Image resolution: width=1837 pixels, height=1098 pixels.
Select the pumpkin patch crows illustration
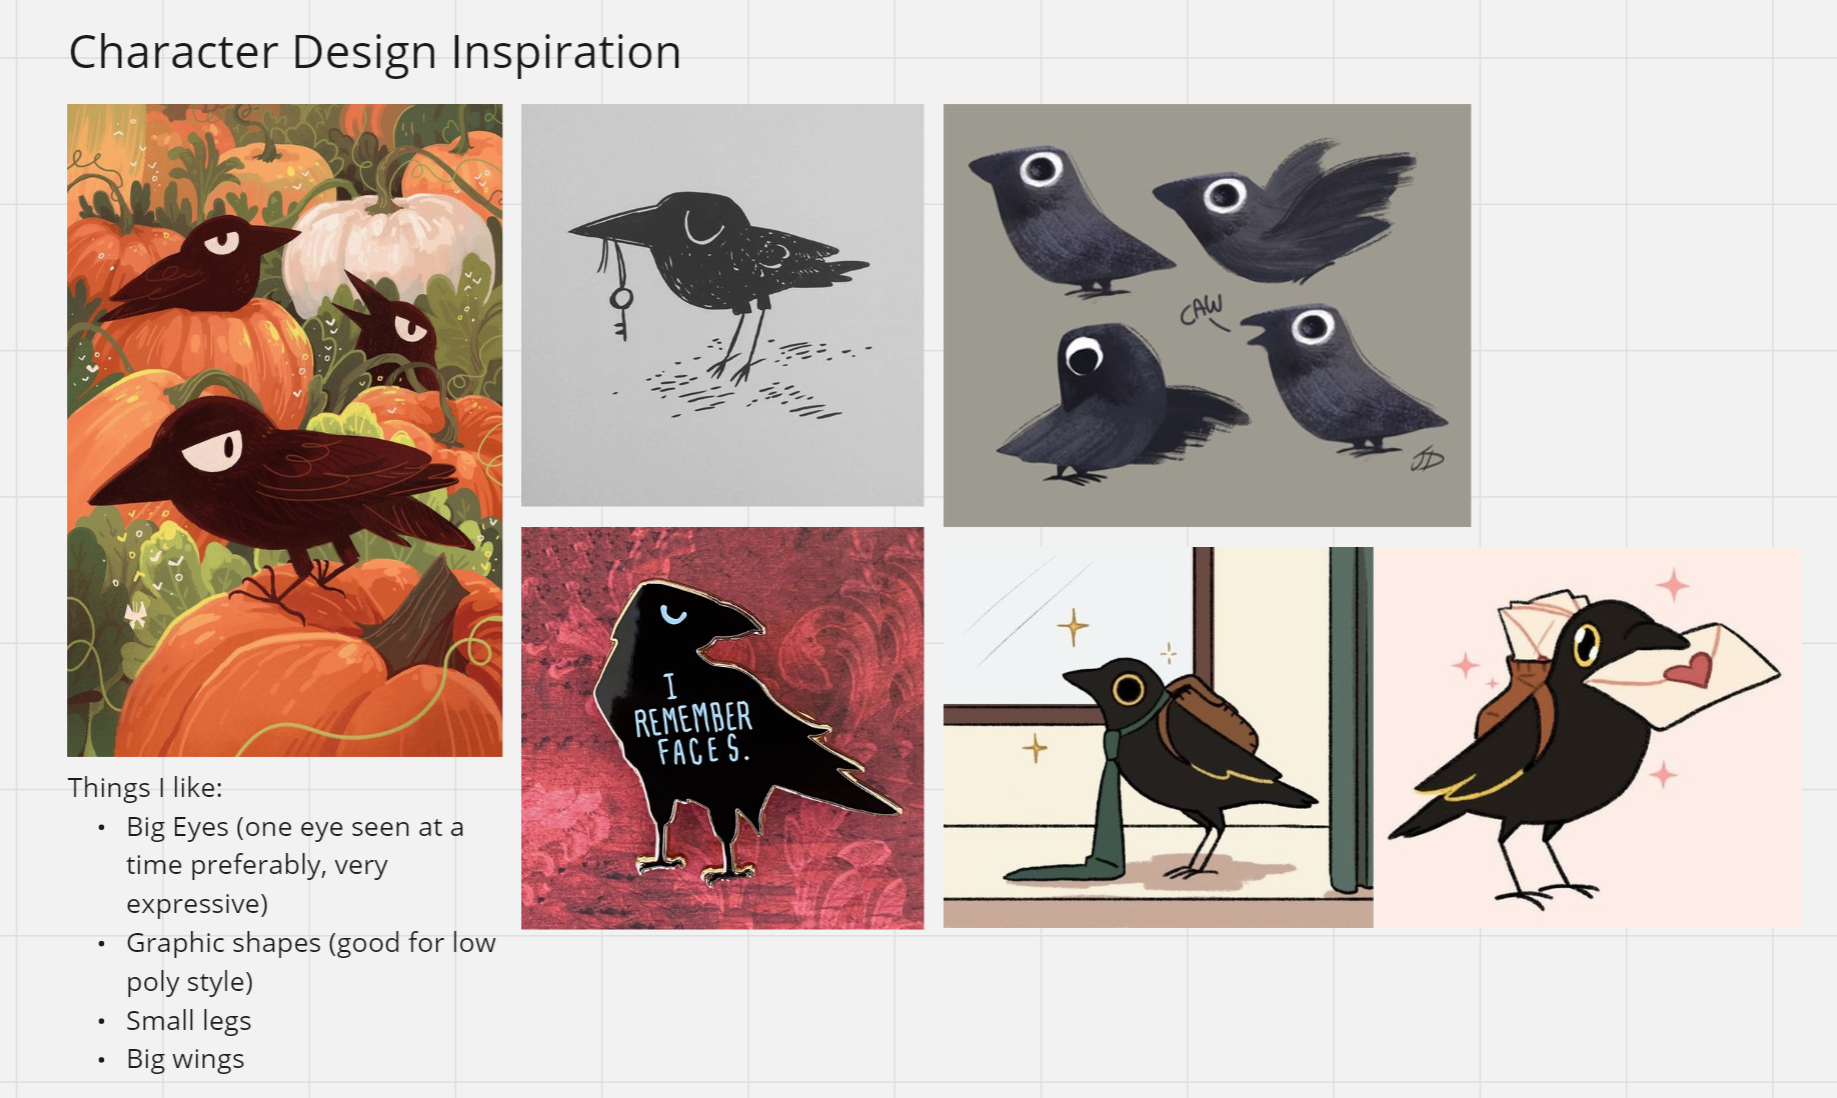(x=285, y=430)
